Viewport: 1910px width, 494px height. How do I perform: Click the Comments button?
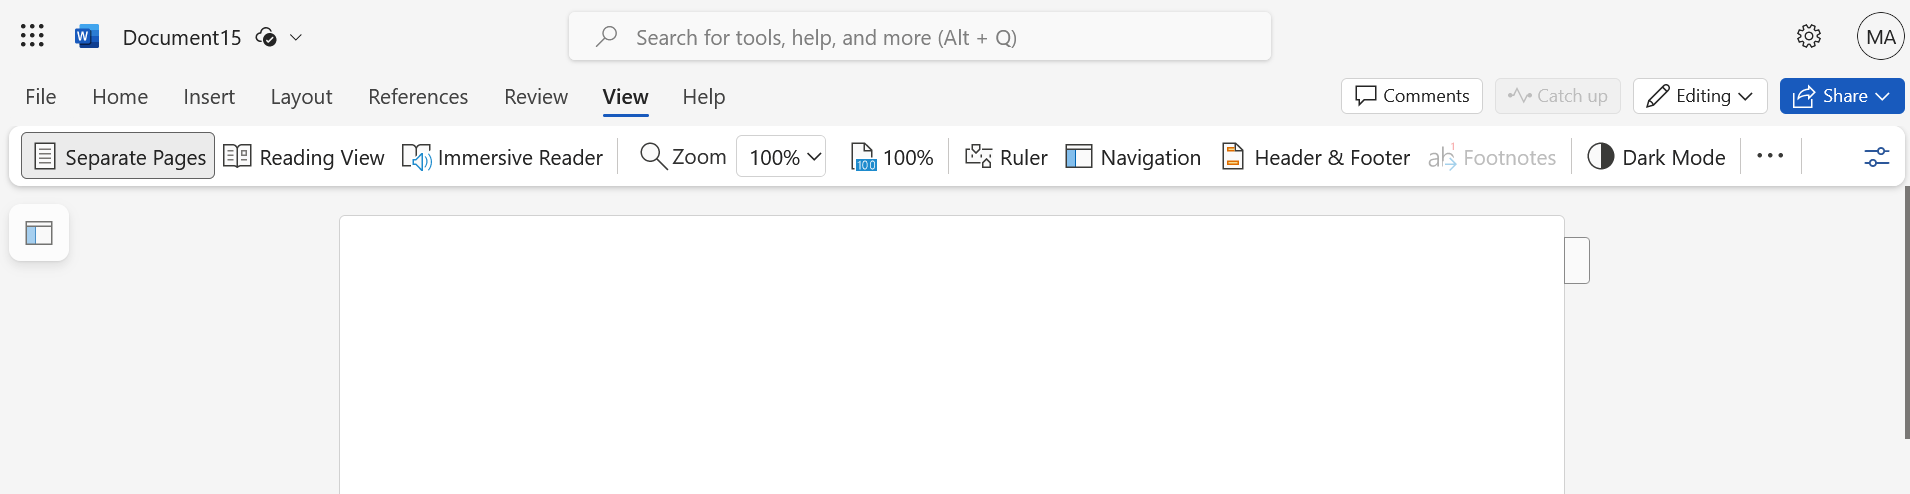pyautogui.click(x=1411, y=96)
